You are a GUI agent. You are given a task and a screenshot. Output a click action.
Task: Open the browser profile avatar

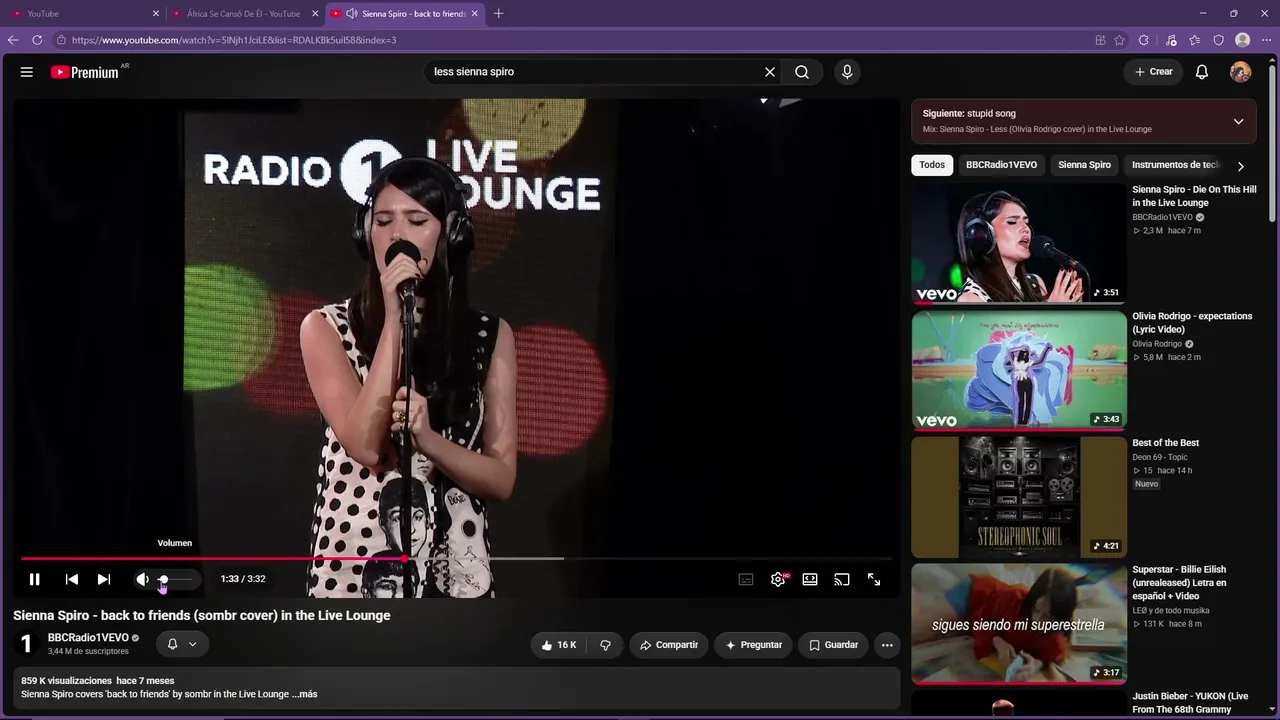tap(1243, 40)
